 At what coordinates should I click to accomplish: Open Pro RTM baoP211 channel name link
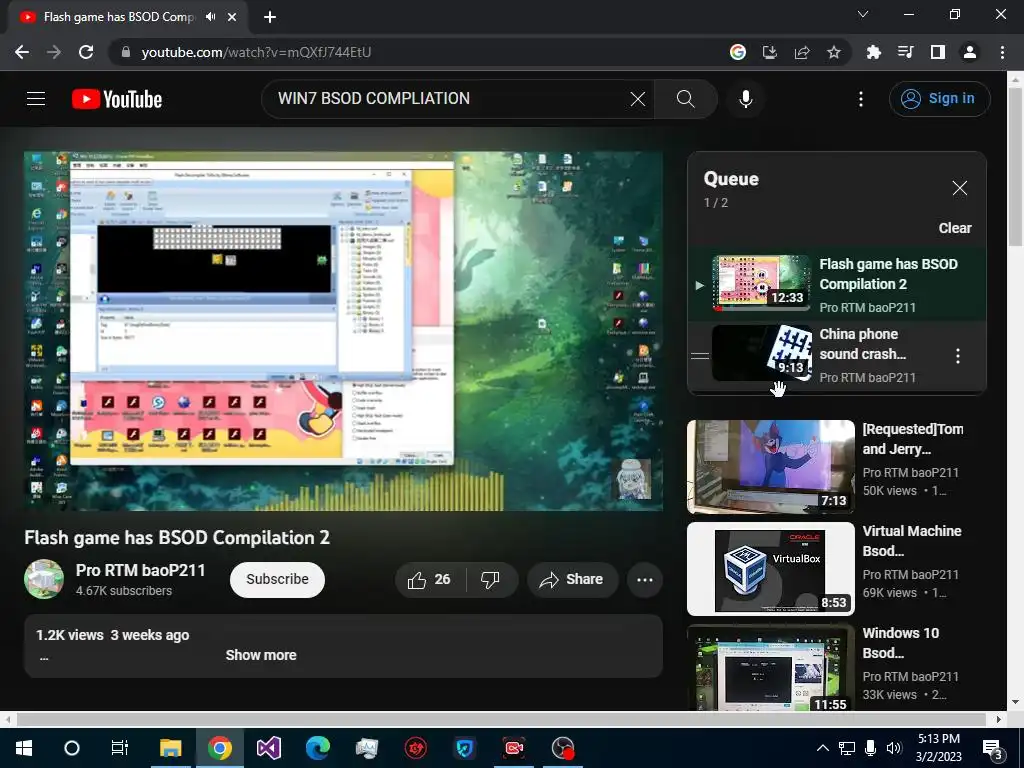tap(140, 570)
